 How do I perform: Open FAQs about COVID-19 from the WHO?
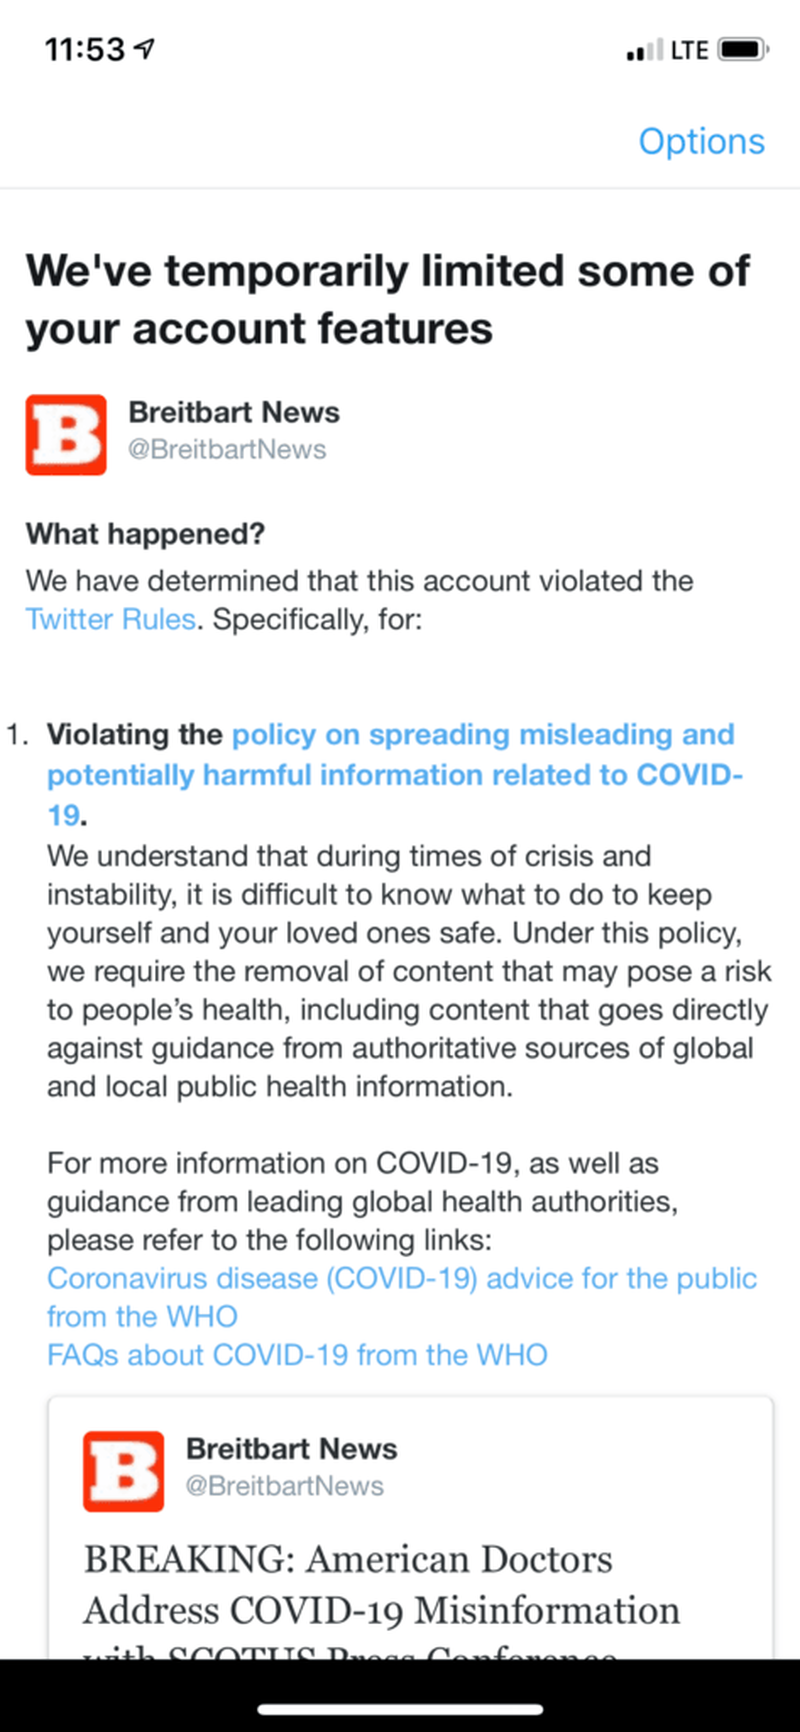pos(297,1355)
